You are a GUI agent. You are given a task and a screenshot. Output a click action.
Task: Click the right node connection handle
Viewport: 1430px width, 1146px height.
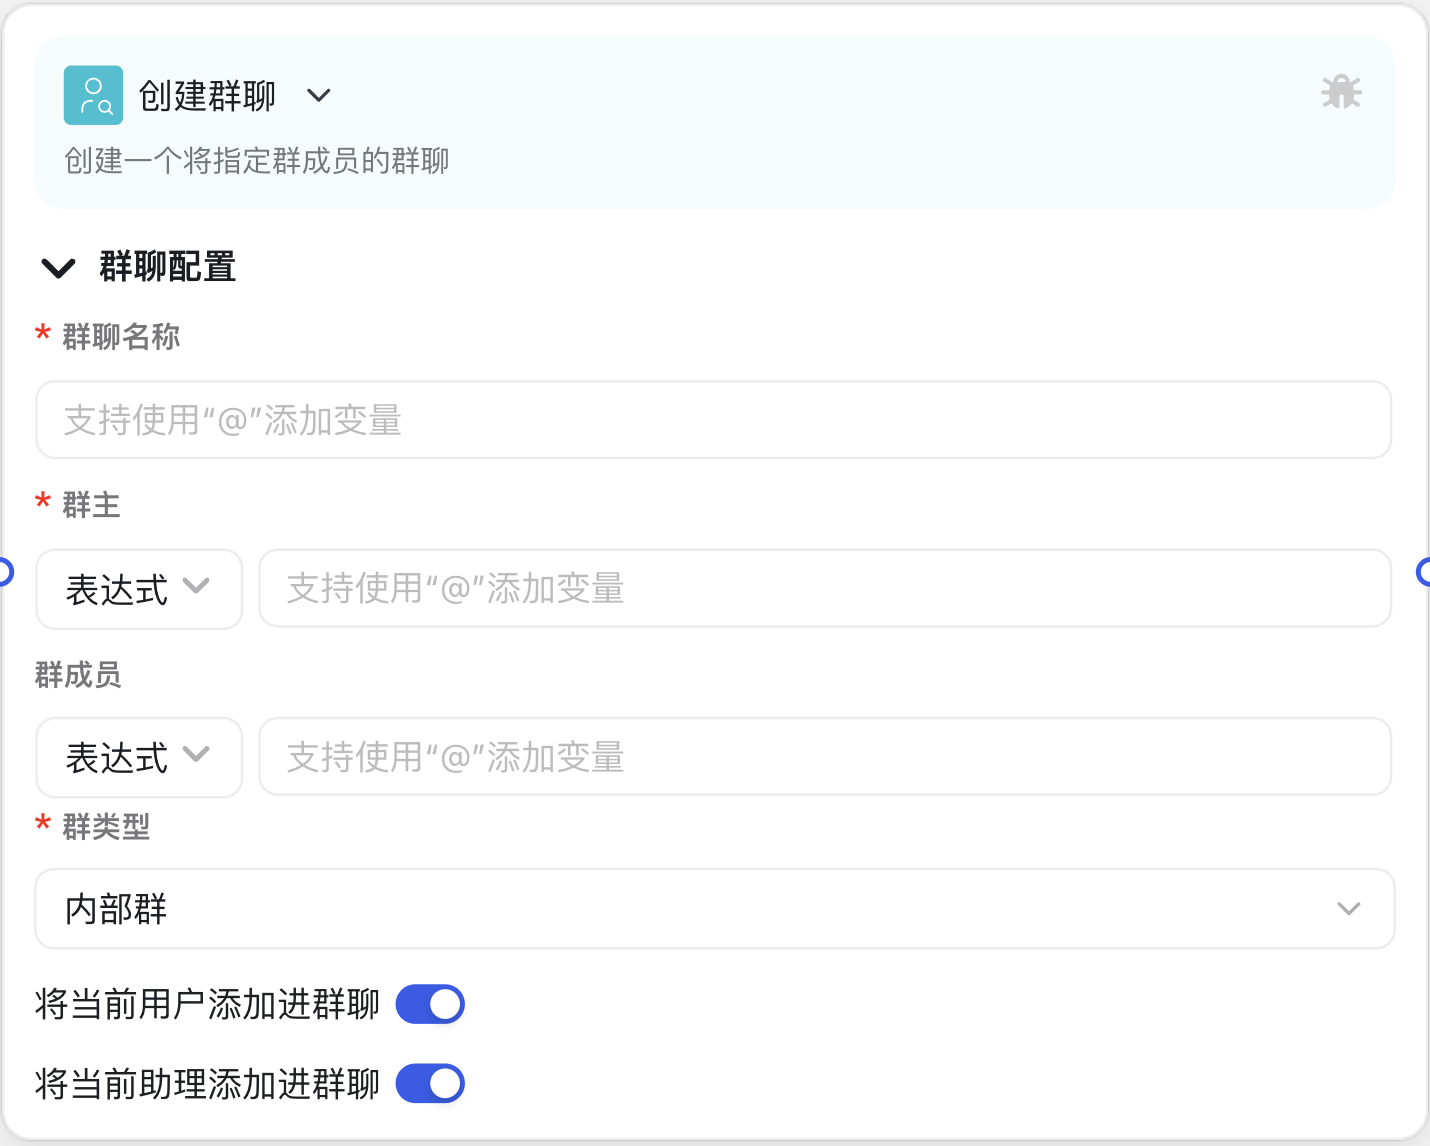[1425, 572]
